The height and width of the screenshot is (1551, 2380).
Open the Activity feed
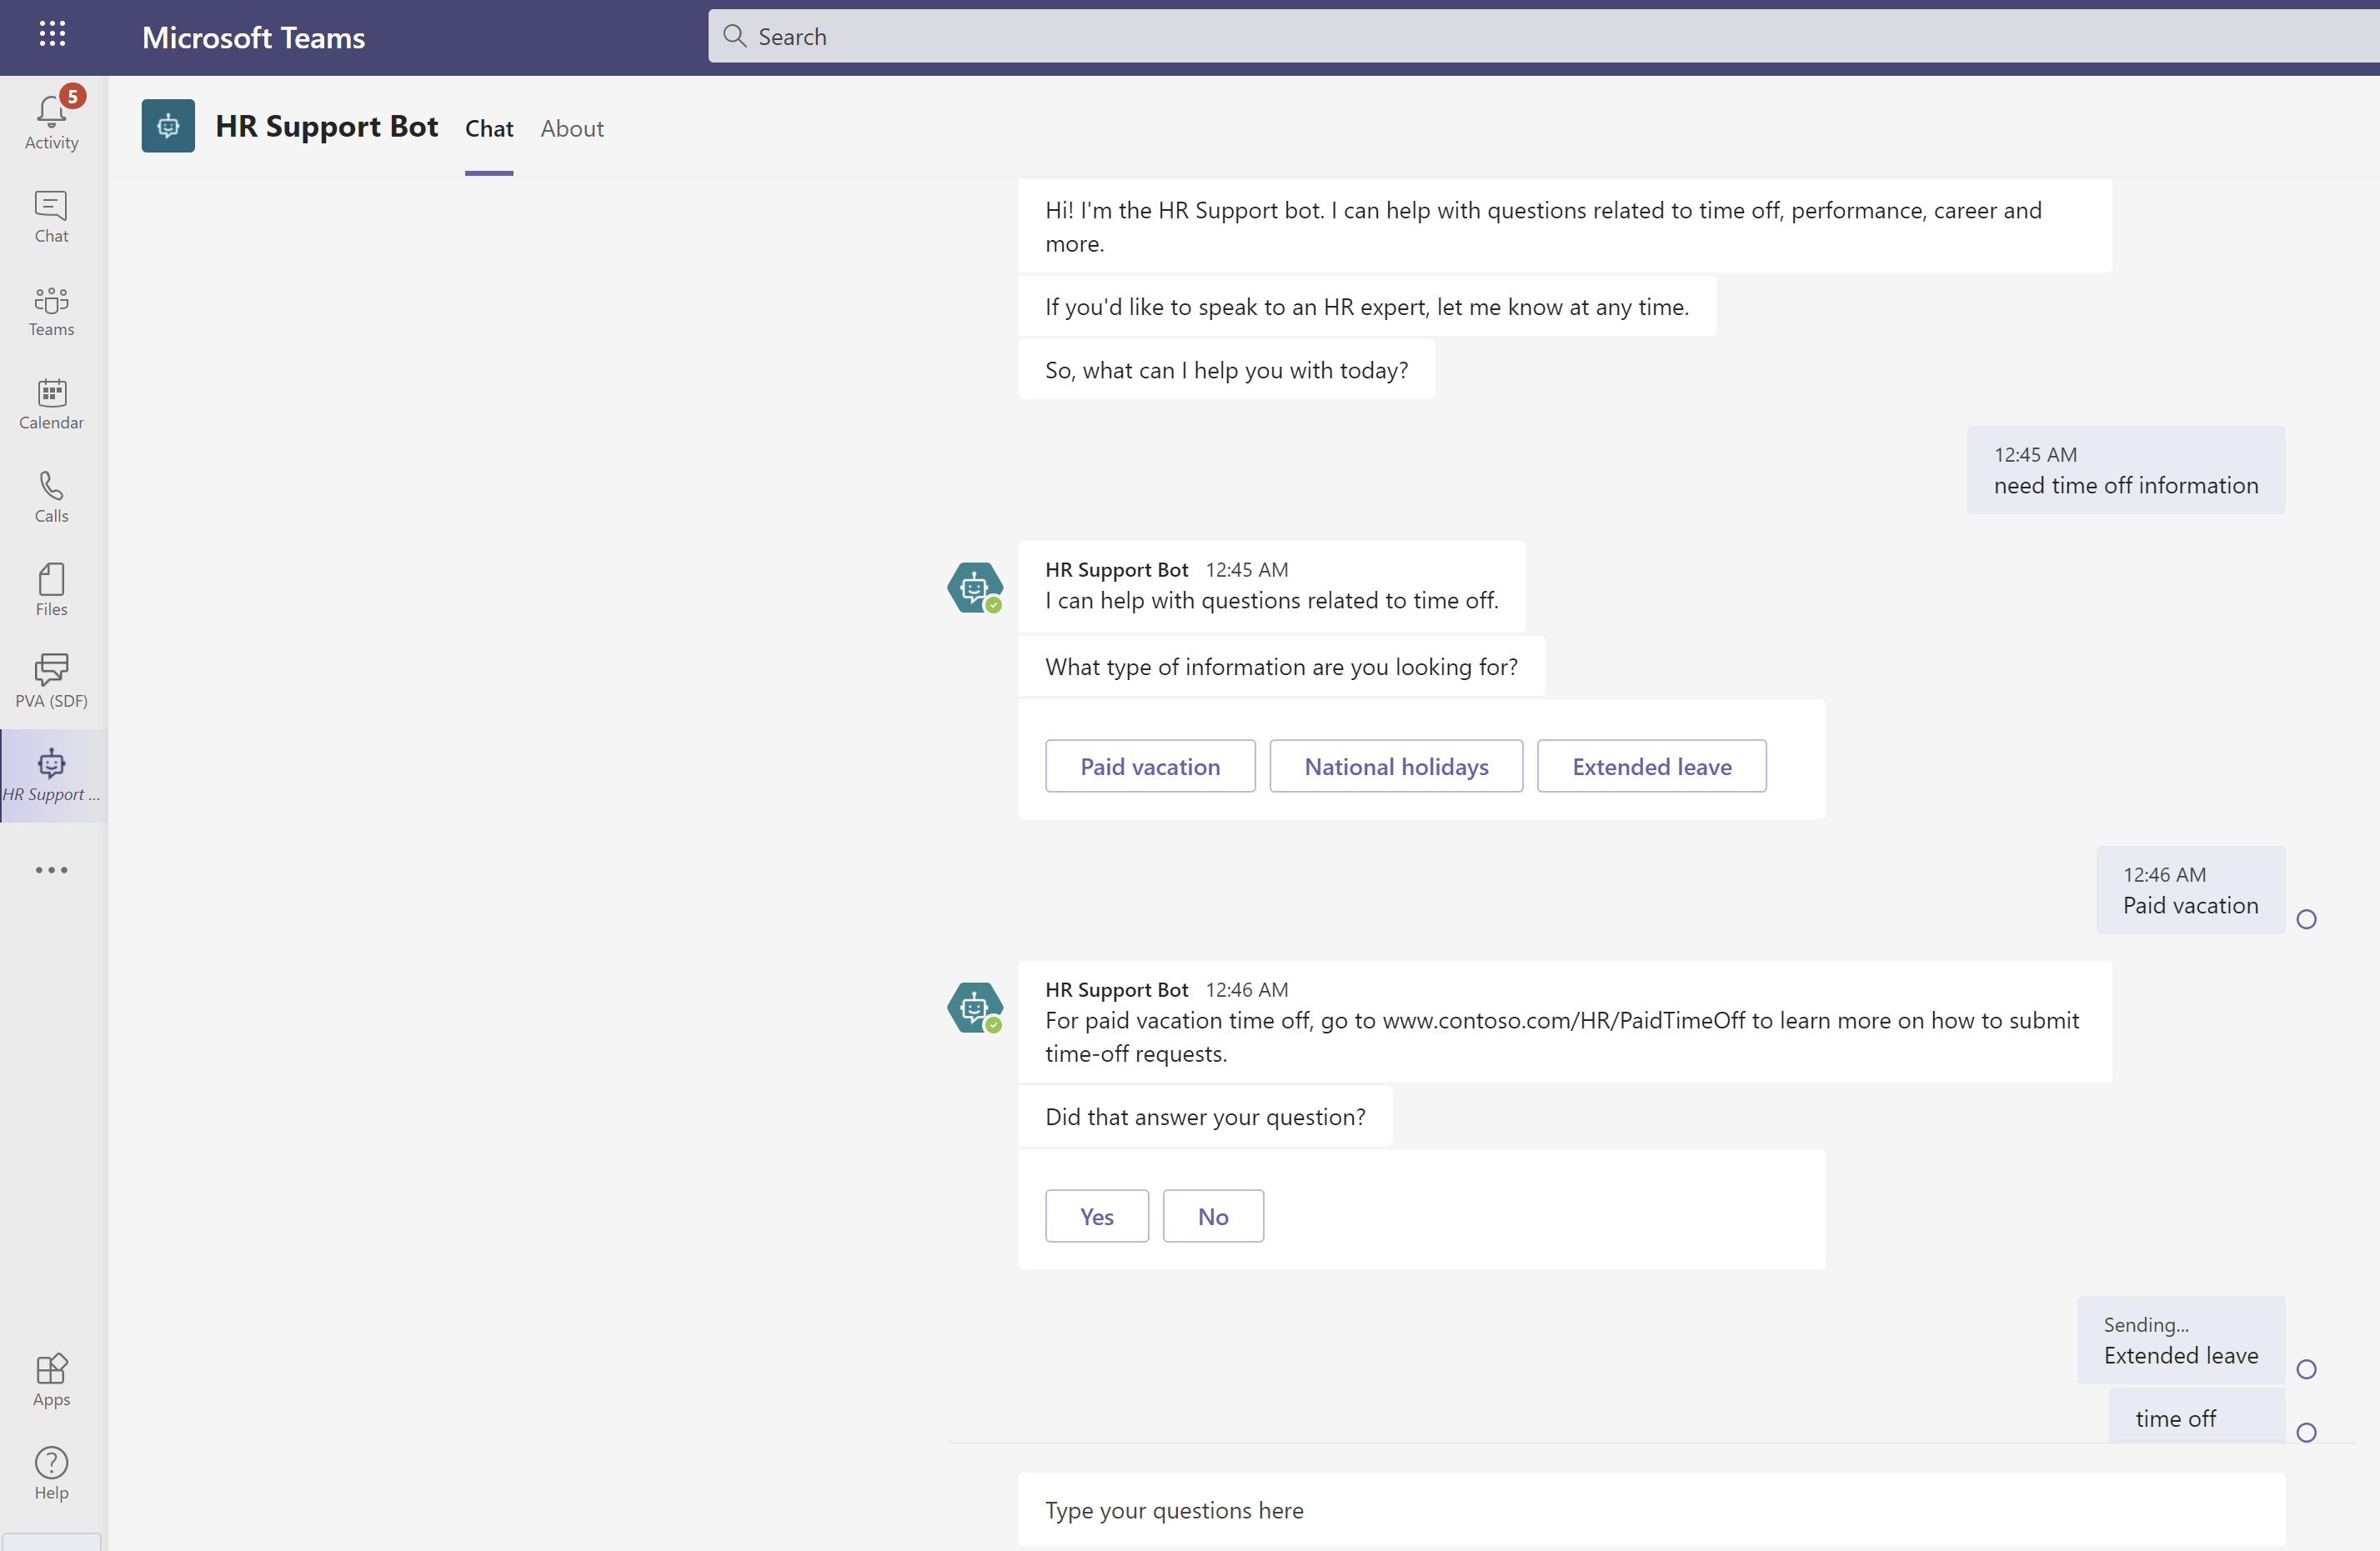(x=51, y=118)
